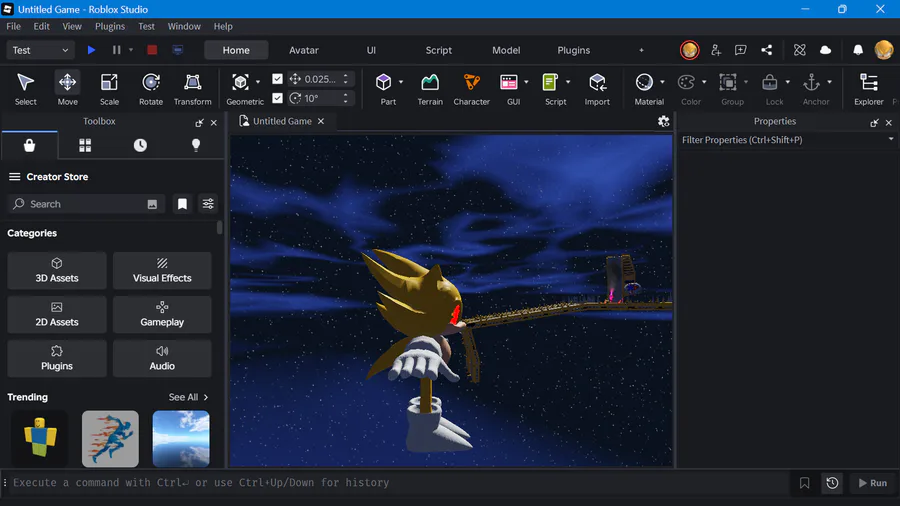900x506 pixels.
Task: Open the Window menu
Action: coord(184,26)
